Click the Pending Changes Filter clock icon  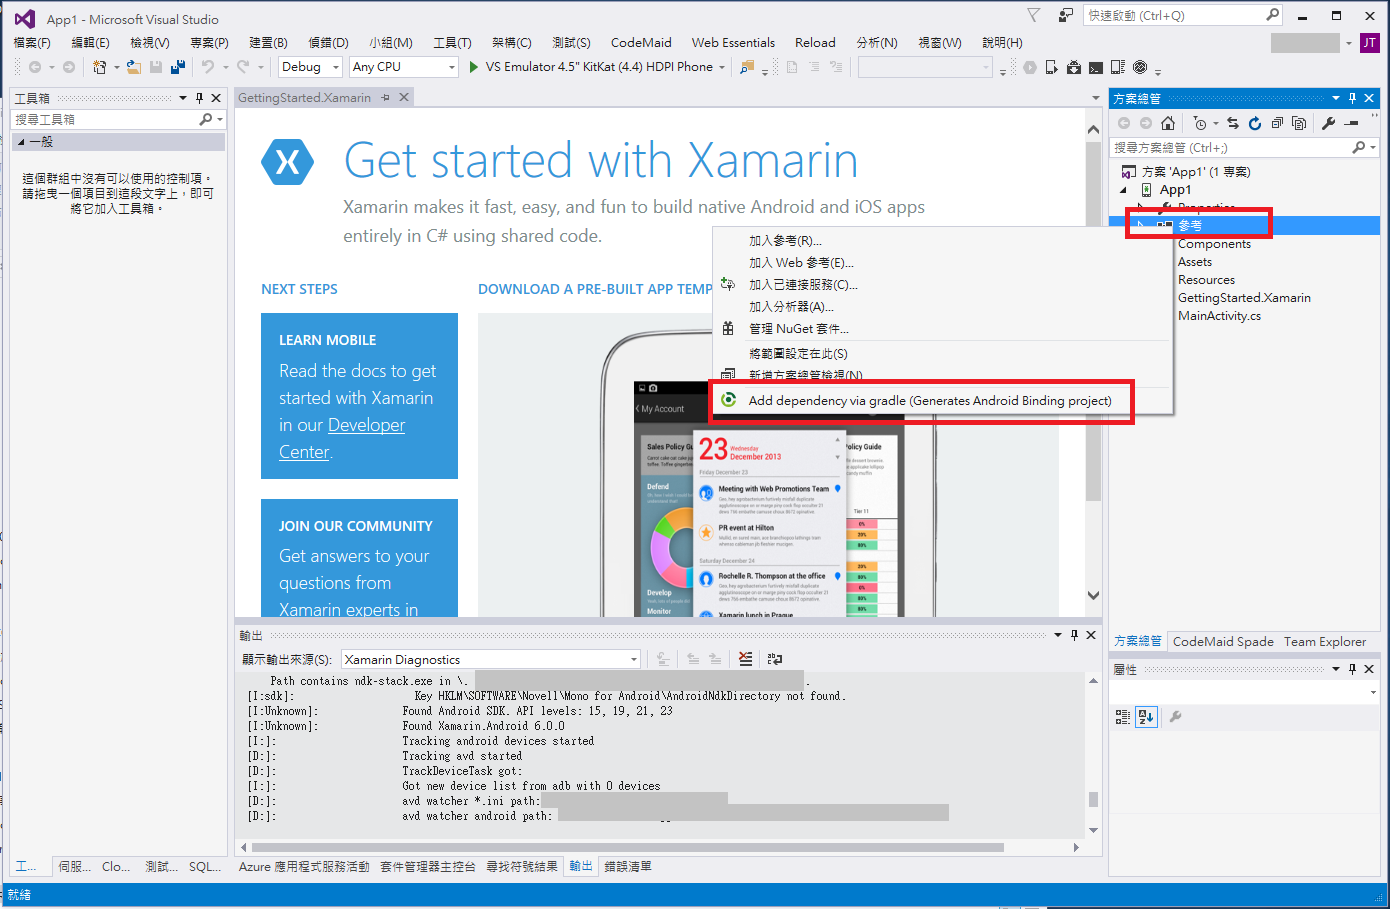1200,123
